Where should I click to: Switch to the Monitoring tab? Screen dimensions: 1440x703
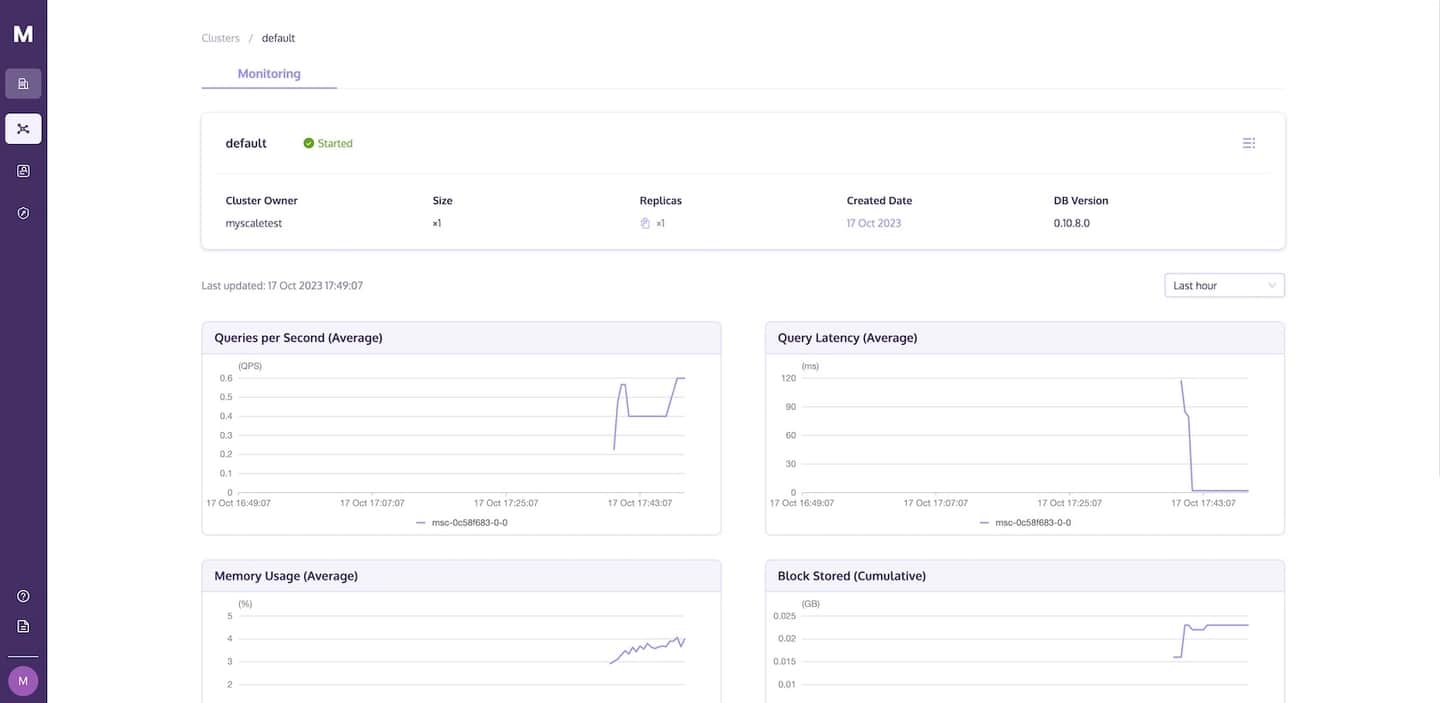point(269,74)
